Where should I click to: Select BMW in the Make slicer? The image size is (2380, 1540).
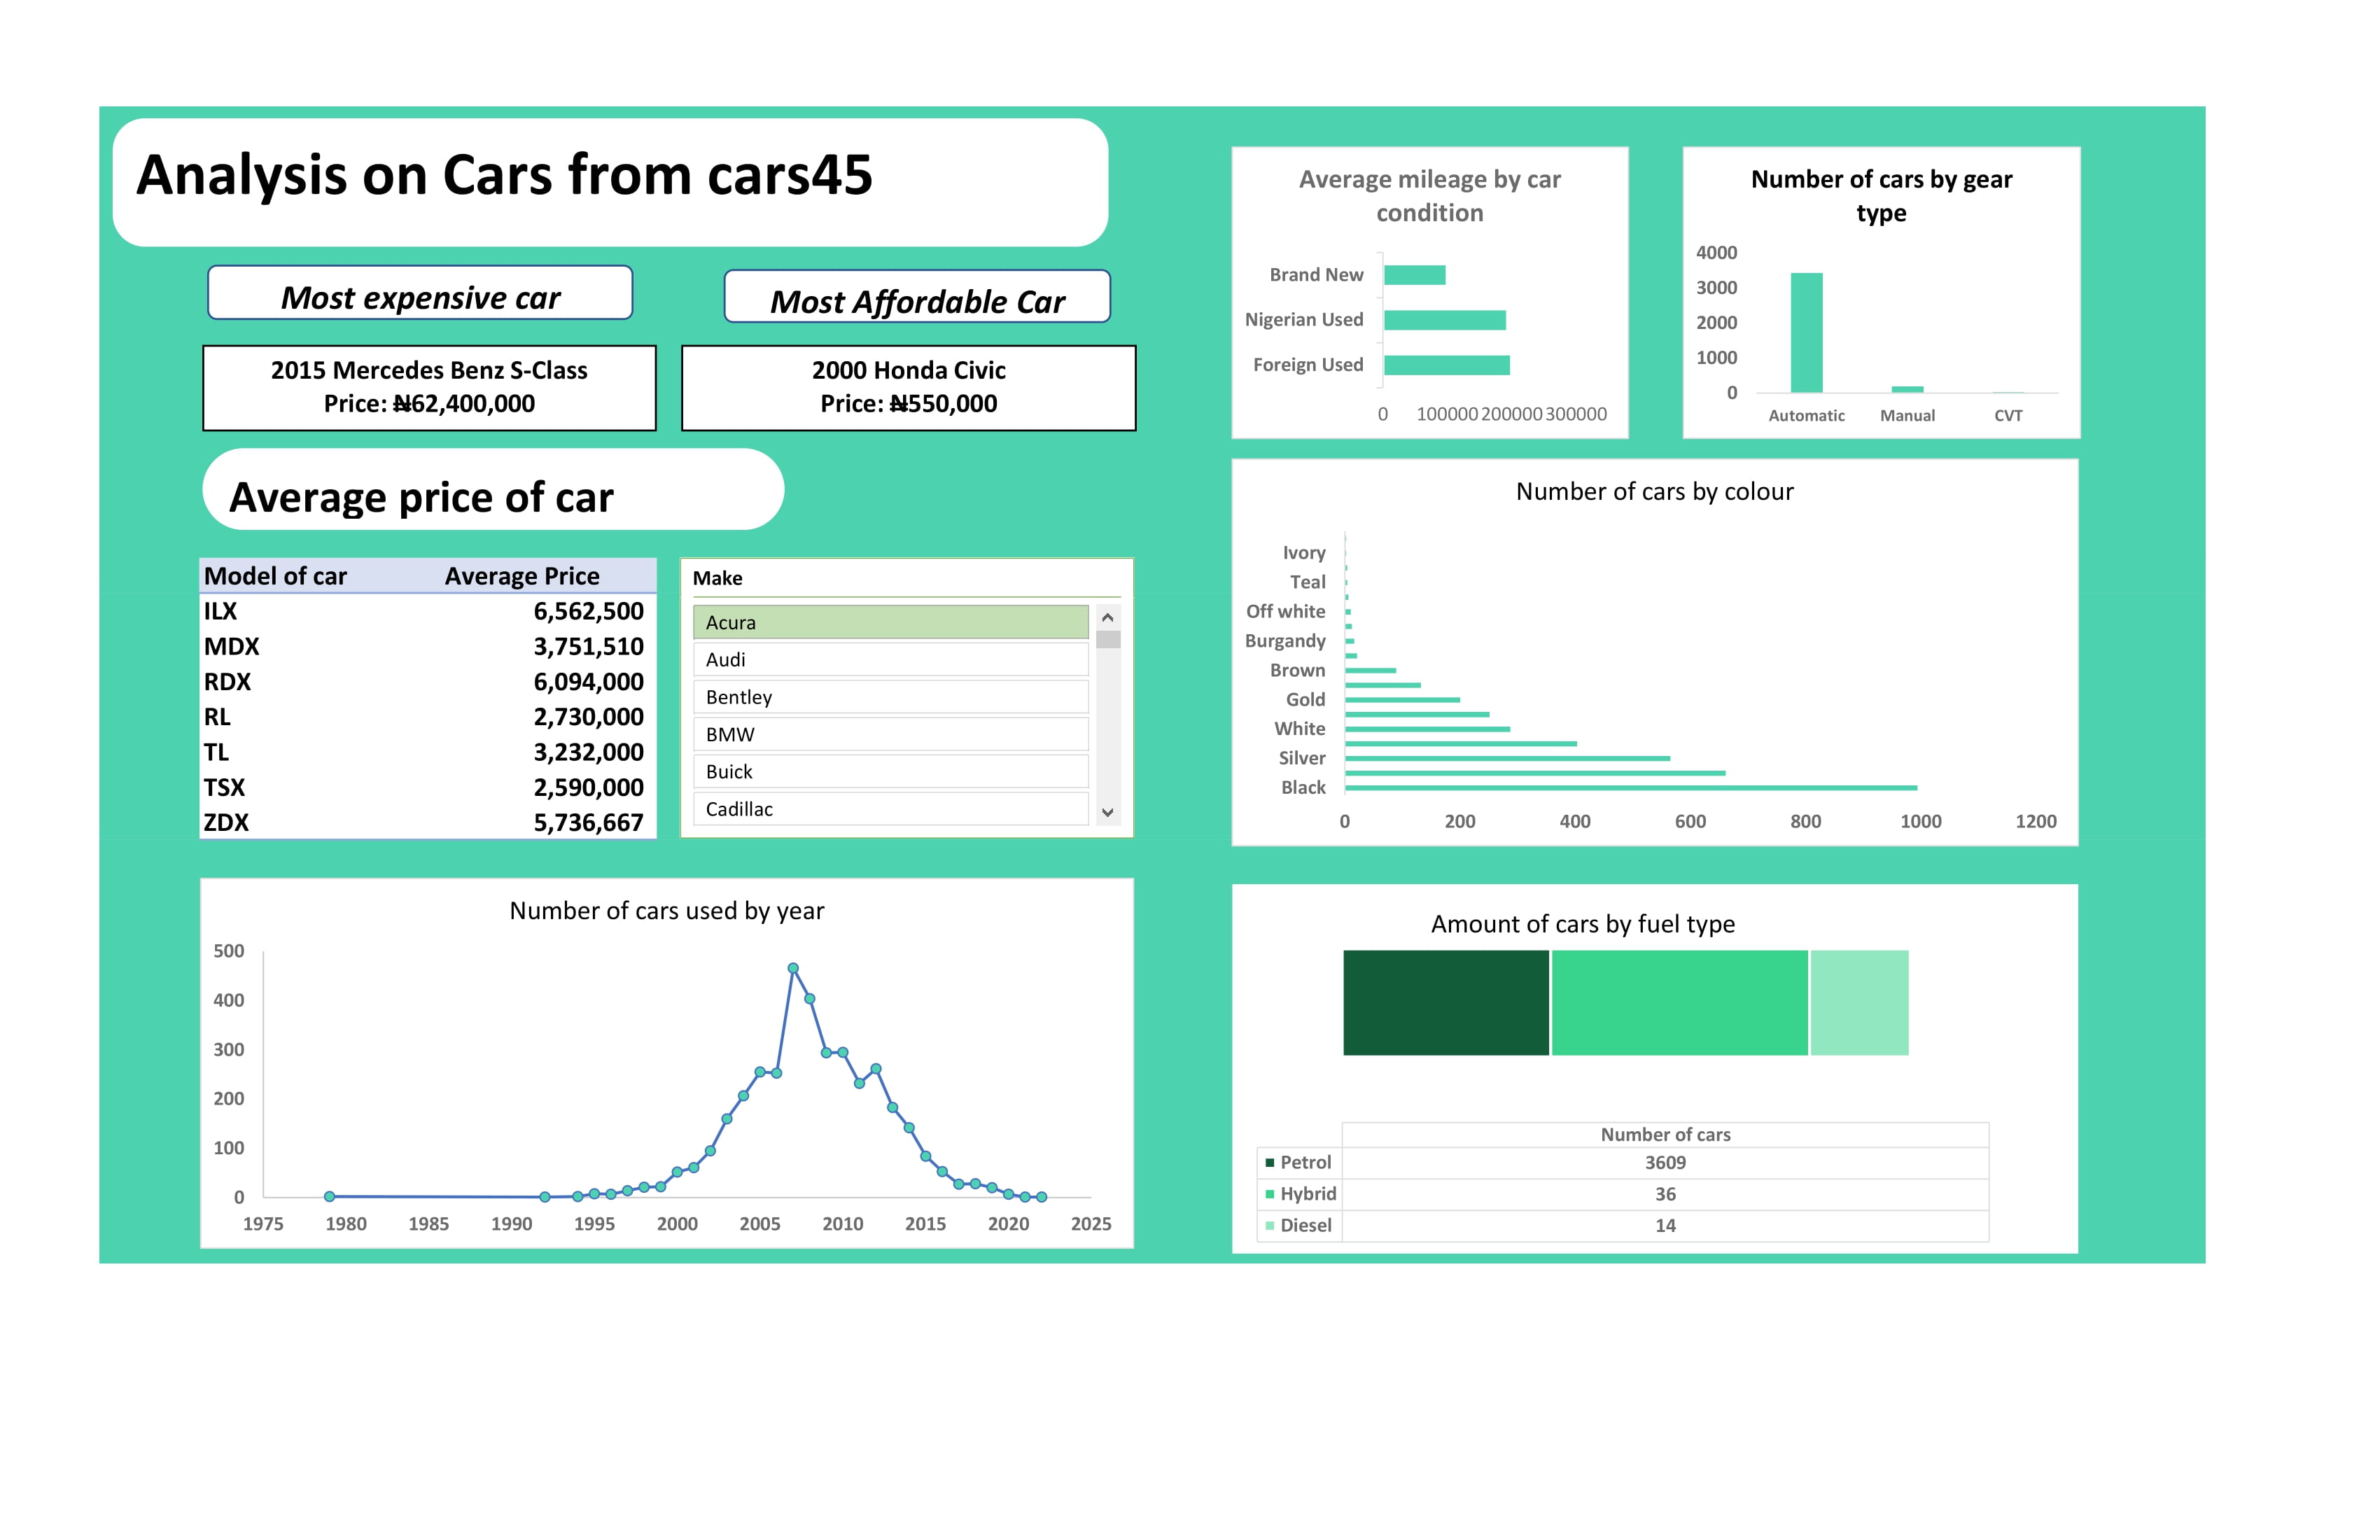coord(890,734)
